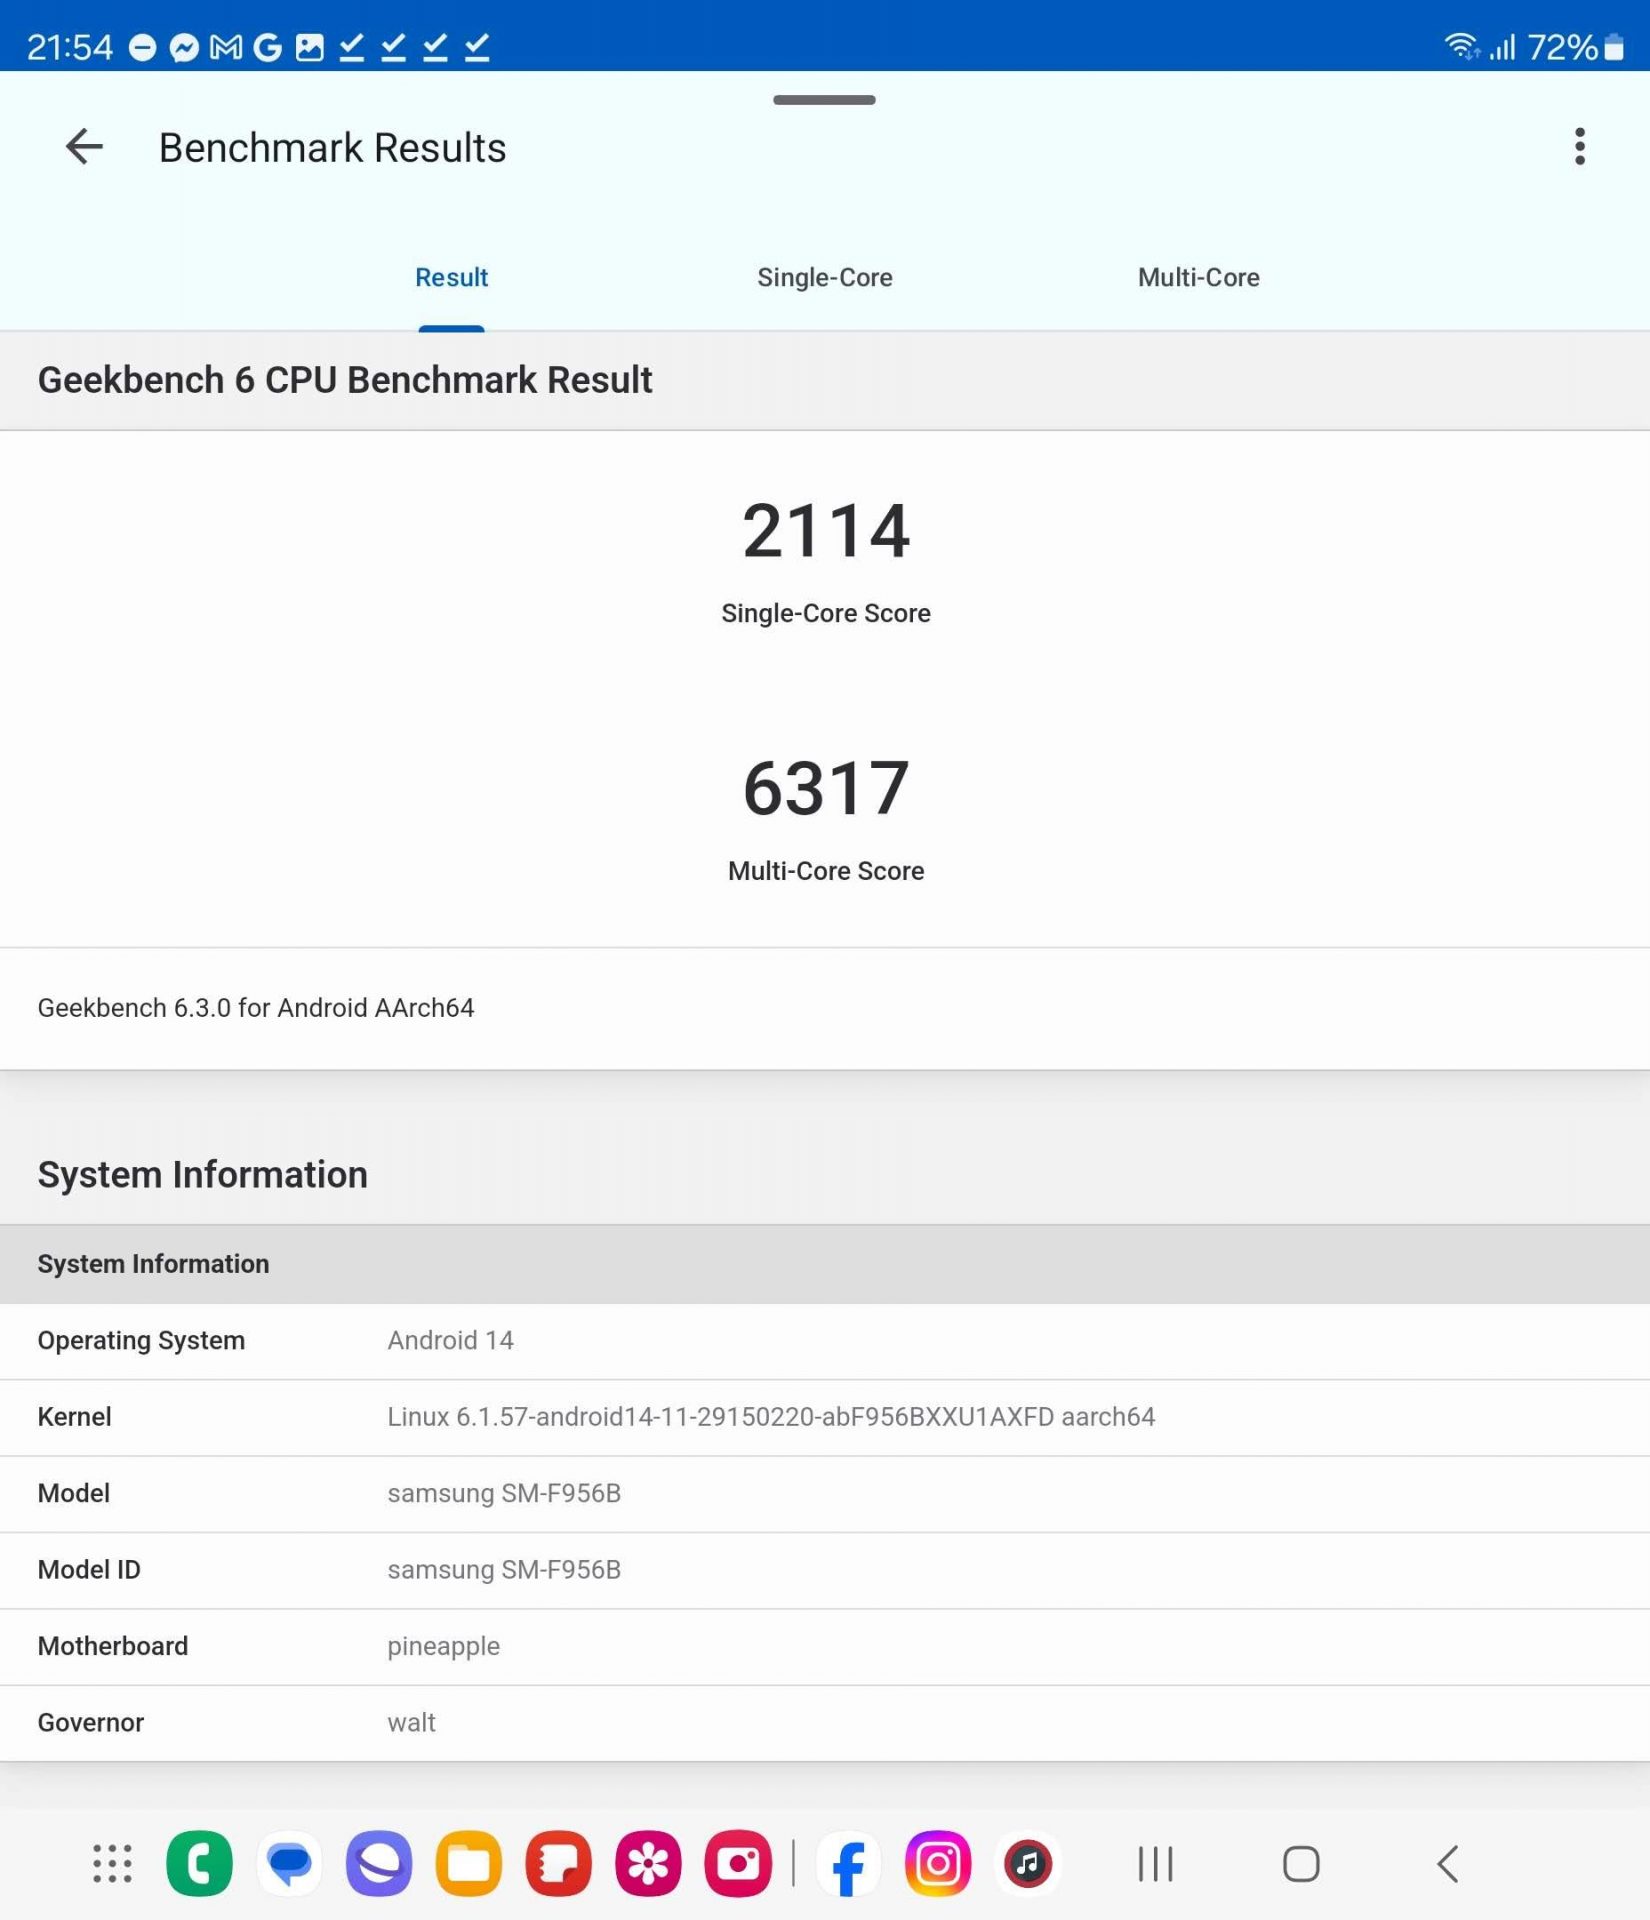Tap the top drag handle bar
1650x1920 pixels.
click(x=824, y=100)
